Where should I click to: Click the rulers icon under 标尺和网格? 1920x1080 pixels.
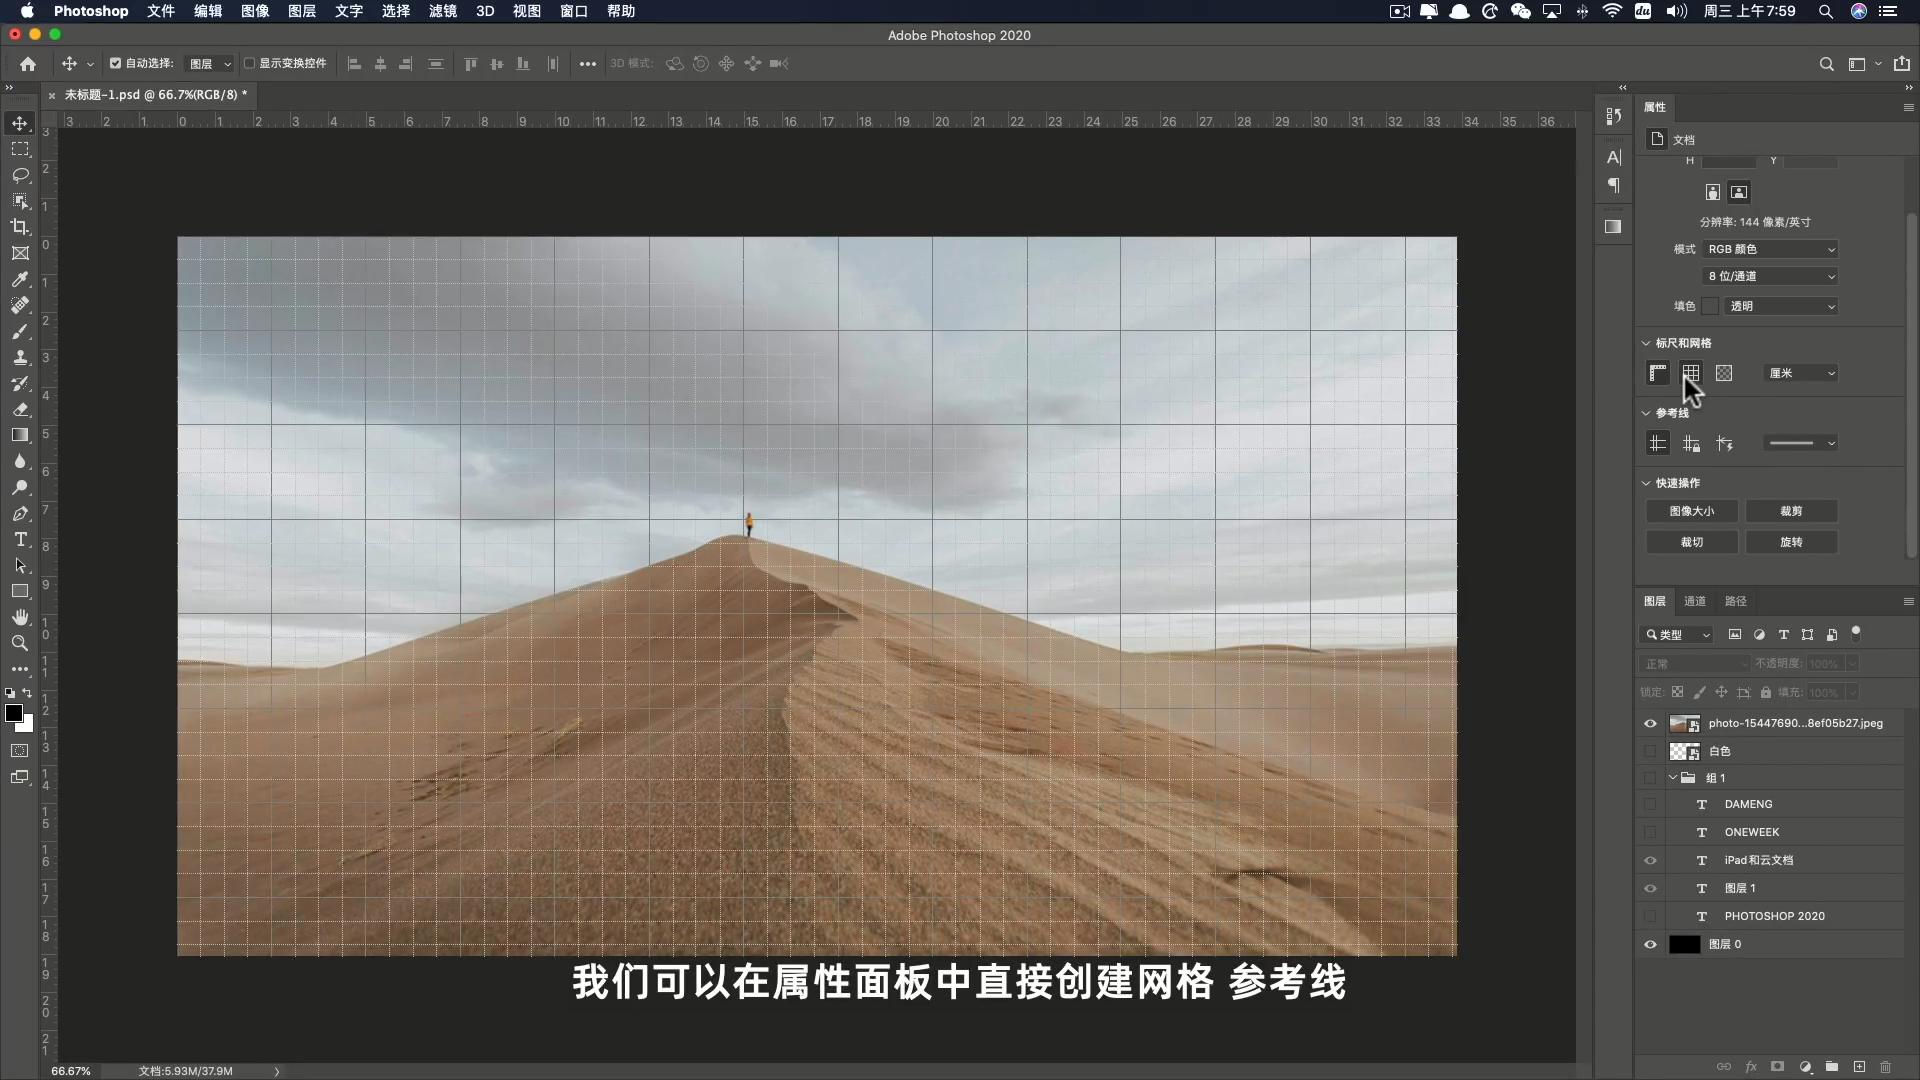tap(1658, 373)
